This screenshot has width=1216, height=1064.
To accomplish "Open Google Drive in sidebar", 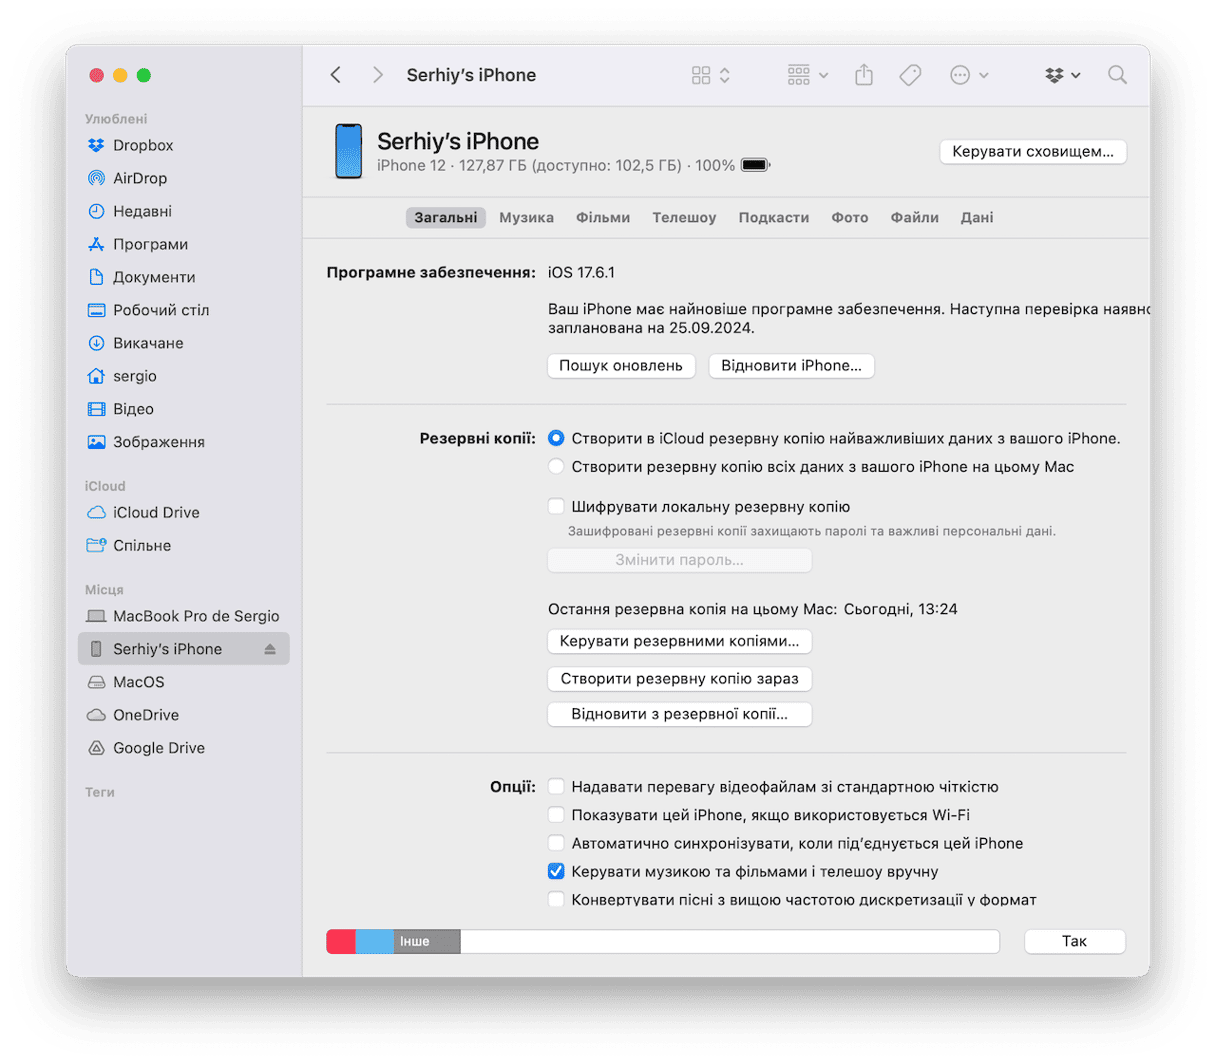I will tap(183, 748).
